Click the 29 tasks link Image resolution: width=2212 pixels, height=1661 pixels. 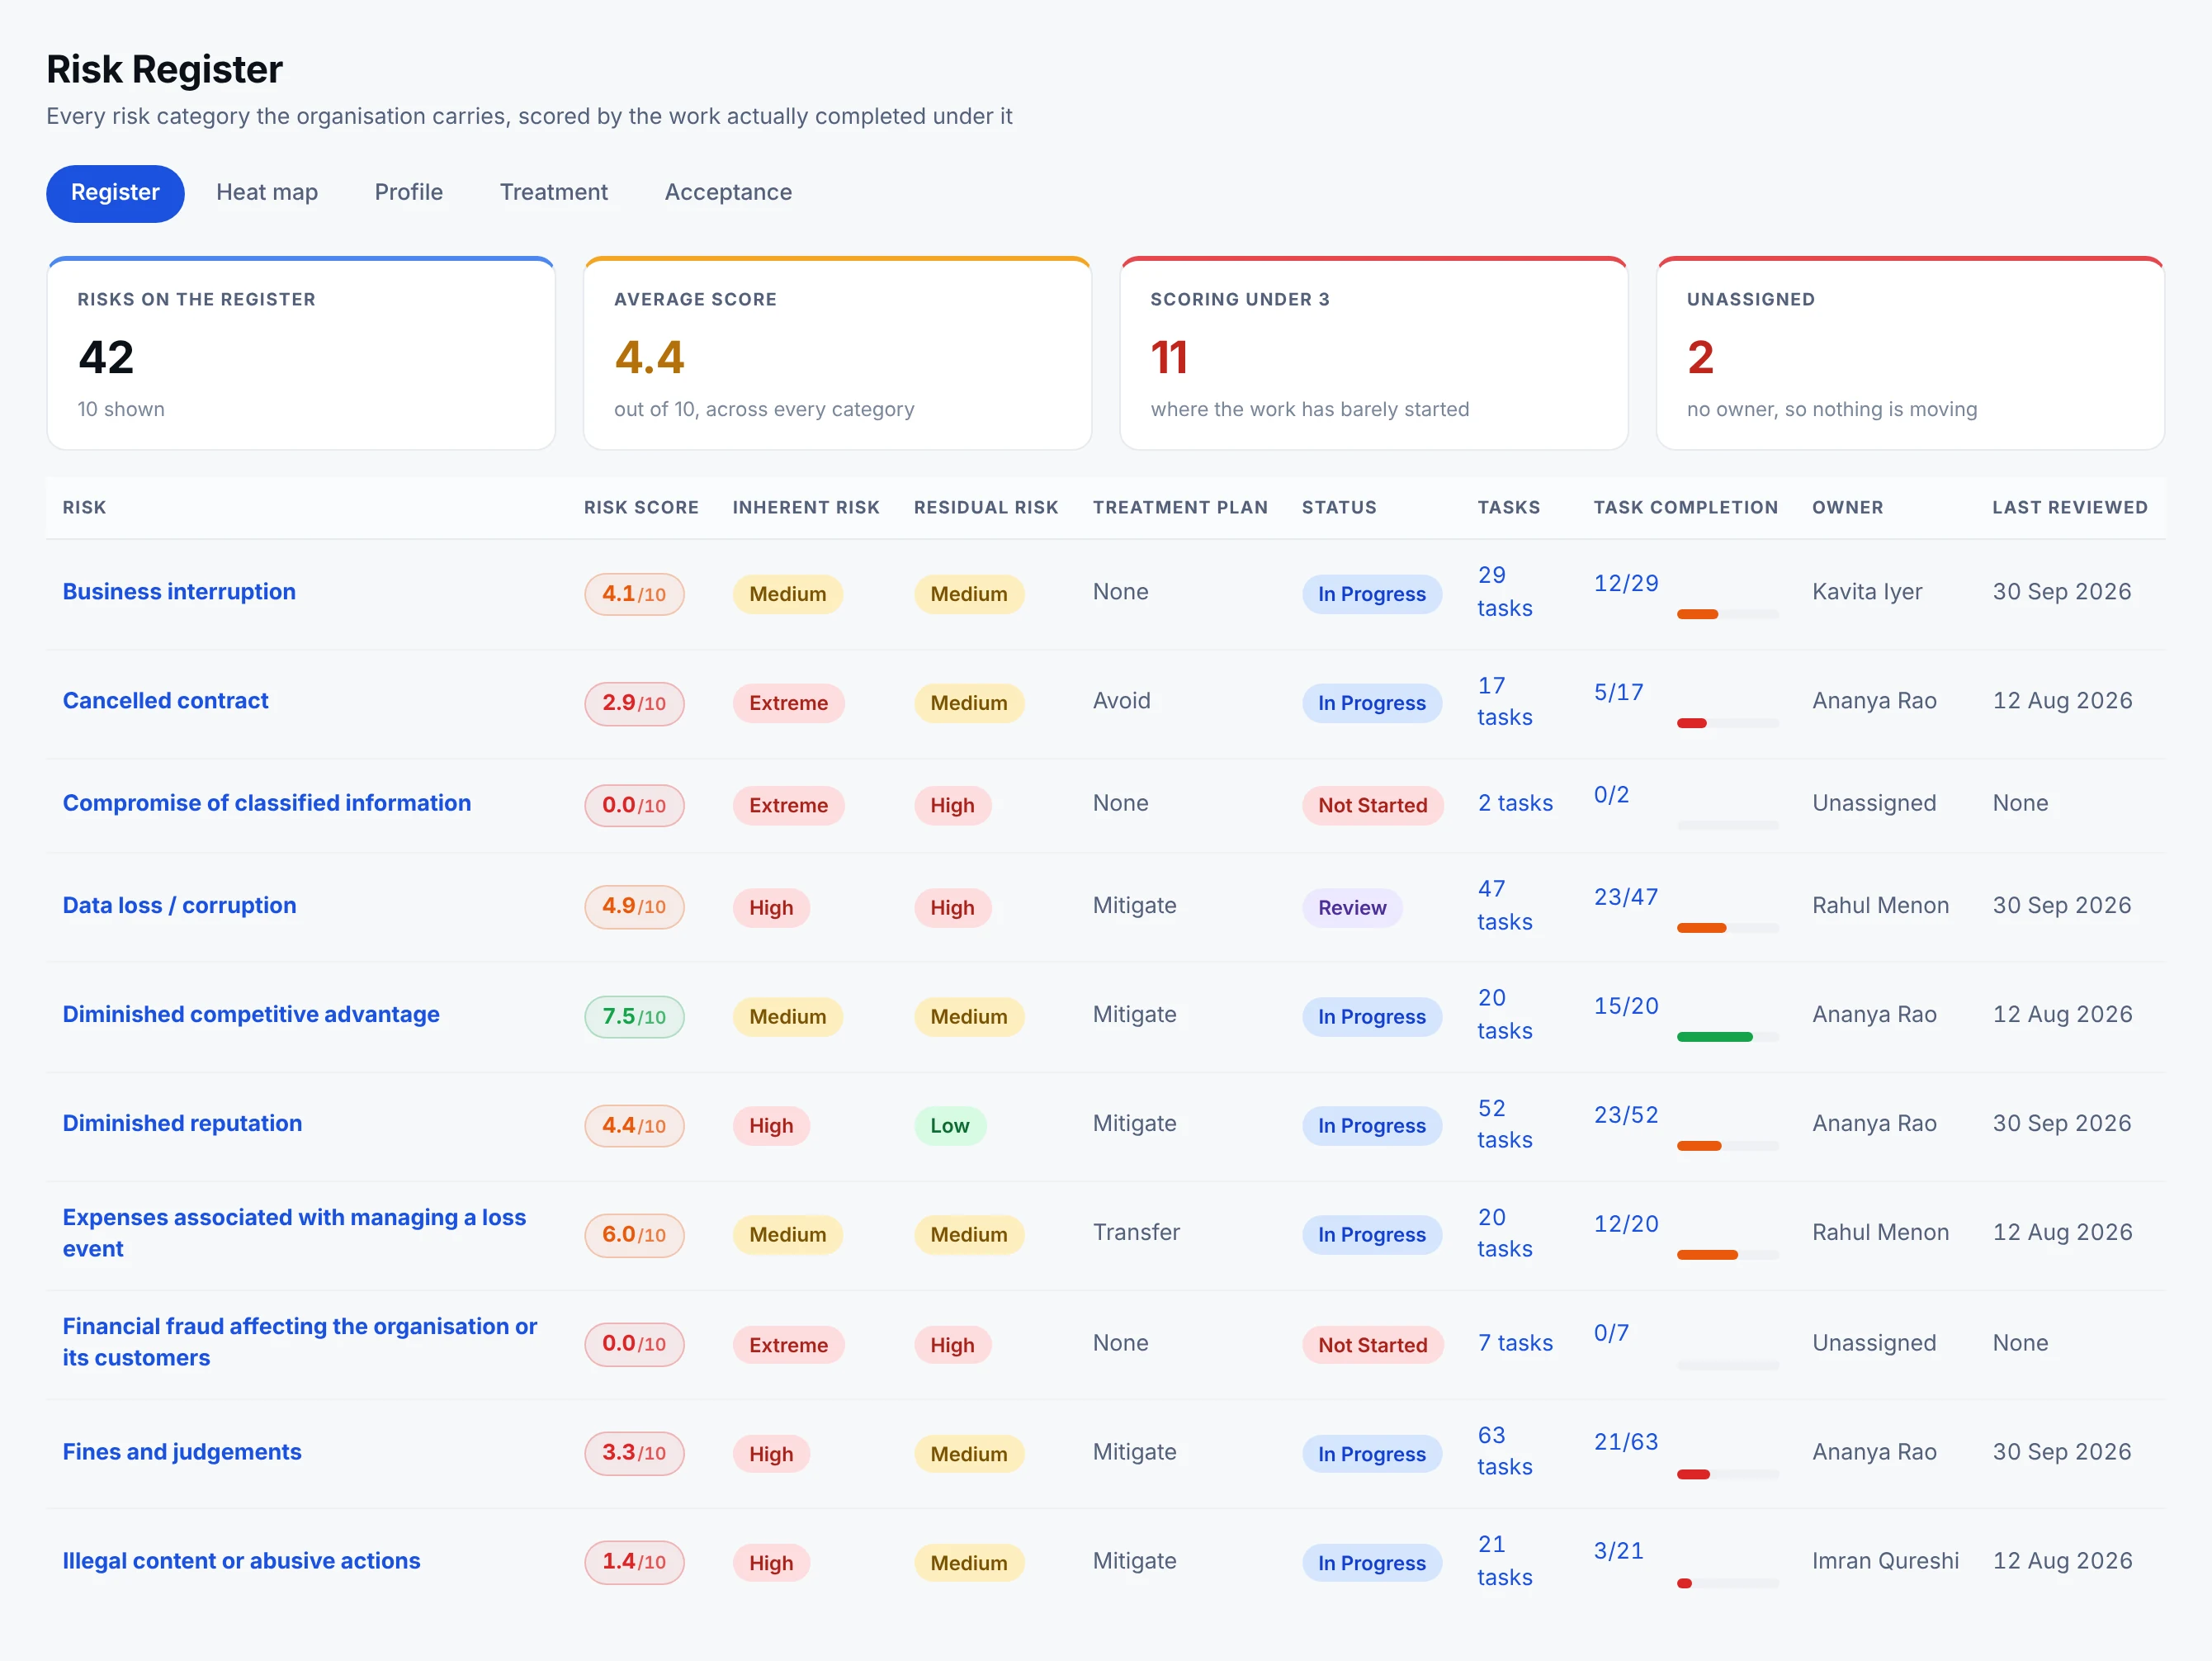pos(1505,592)
